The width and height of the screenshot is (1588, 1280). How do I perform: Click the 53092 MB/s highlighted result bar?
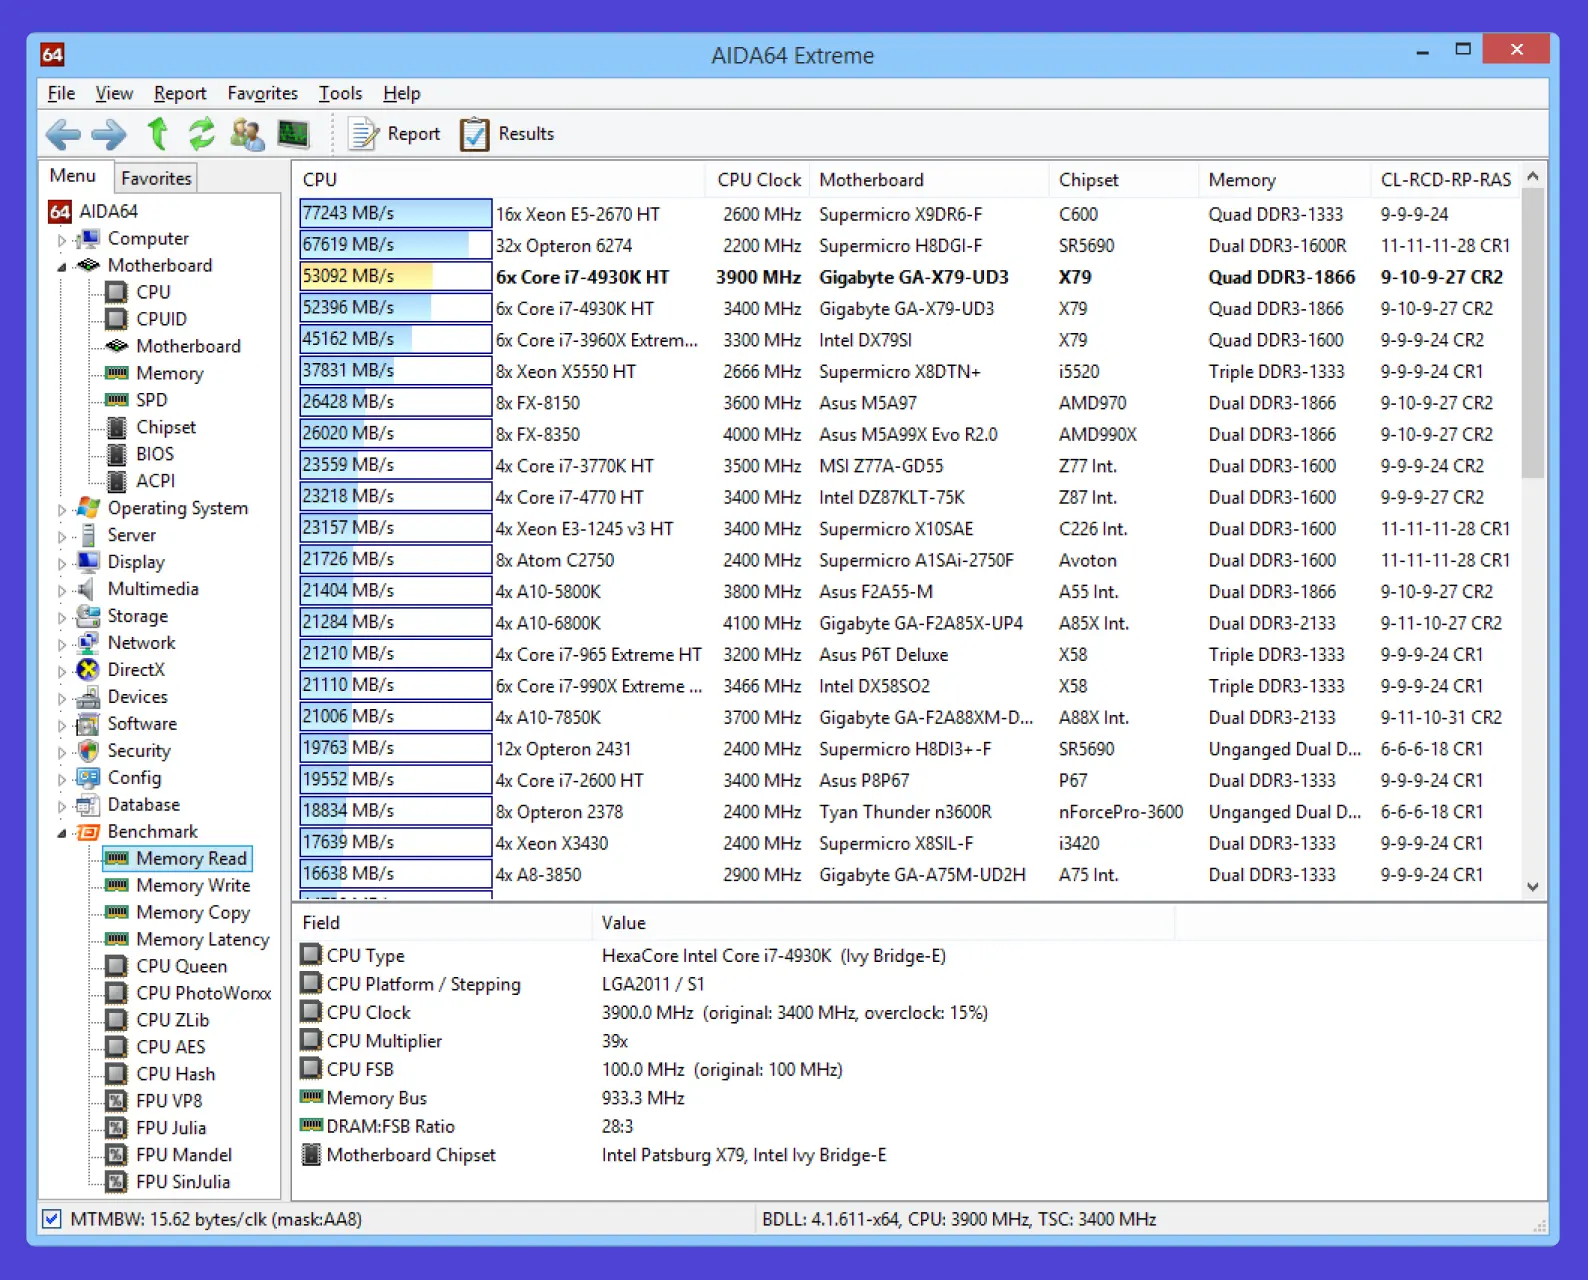[x=395, y=276]
